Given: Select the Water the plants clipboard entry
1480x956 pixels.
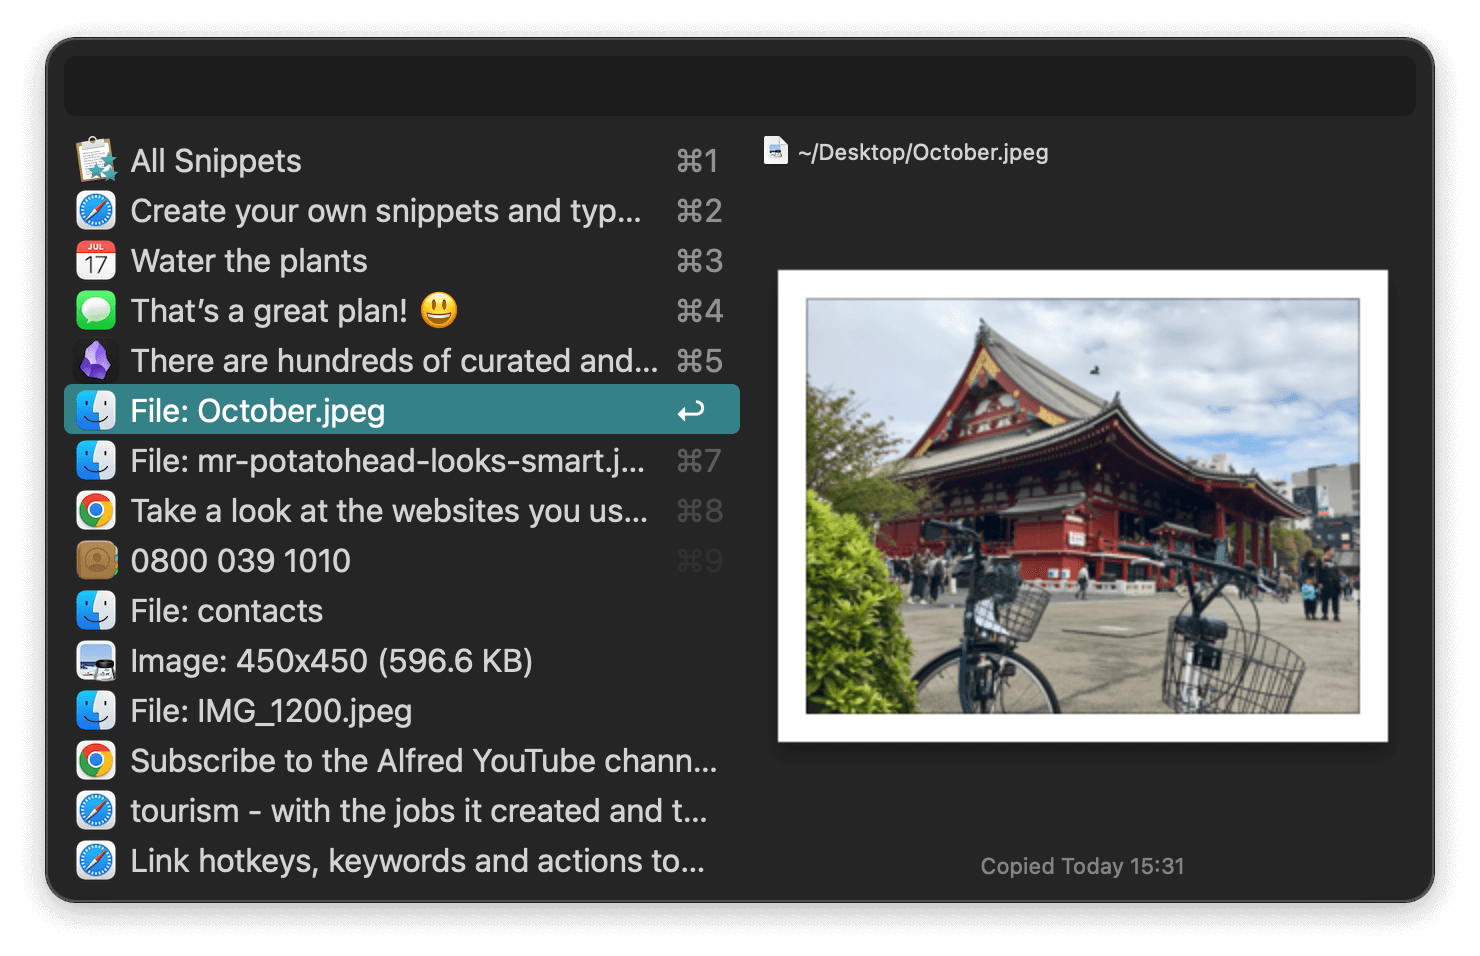Looking at the screenshot, I should [x=249, y=260].
